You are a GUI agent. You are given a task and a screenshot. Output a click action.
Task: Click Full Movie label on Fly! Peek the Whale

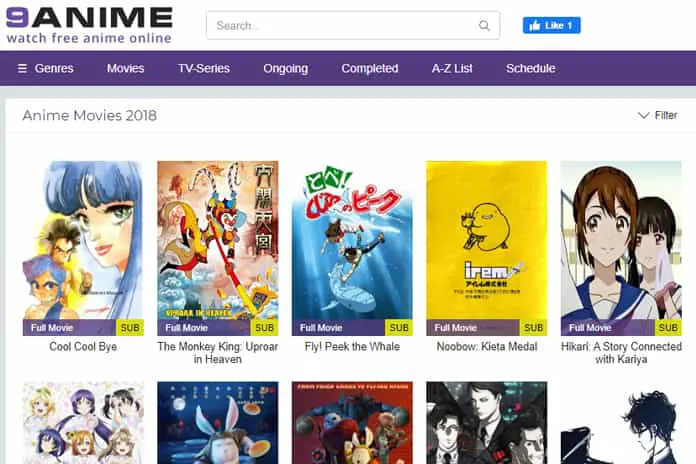click(321, 328)
